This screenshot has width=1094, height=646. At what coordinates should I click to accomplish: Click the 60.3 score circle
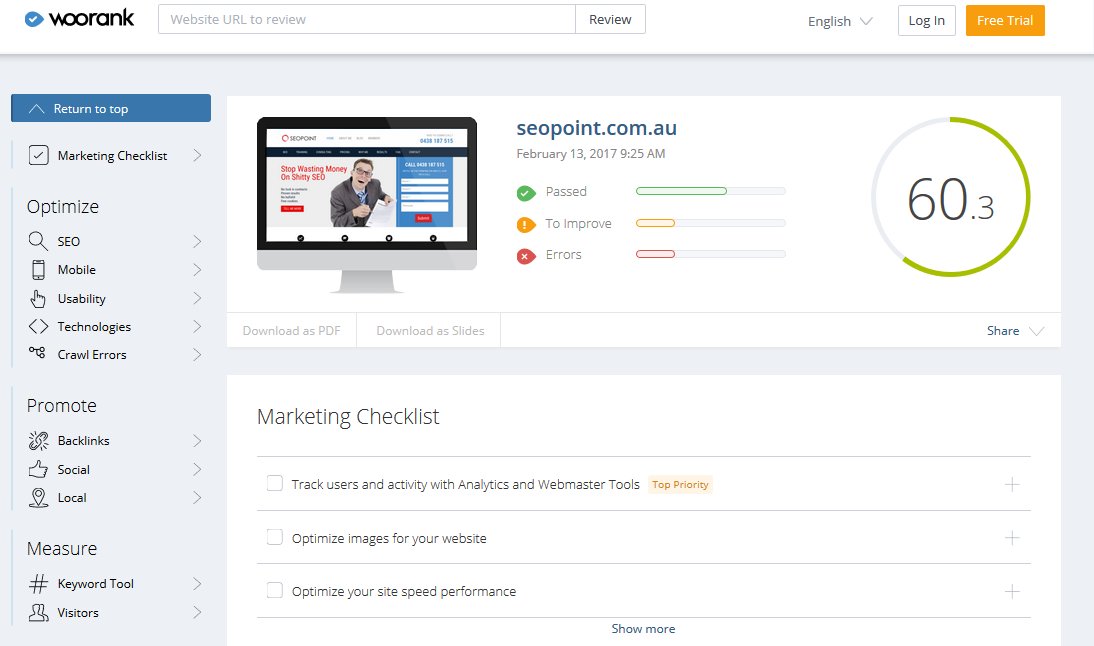tap(950, 197)
